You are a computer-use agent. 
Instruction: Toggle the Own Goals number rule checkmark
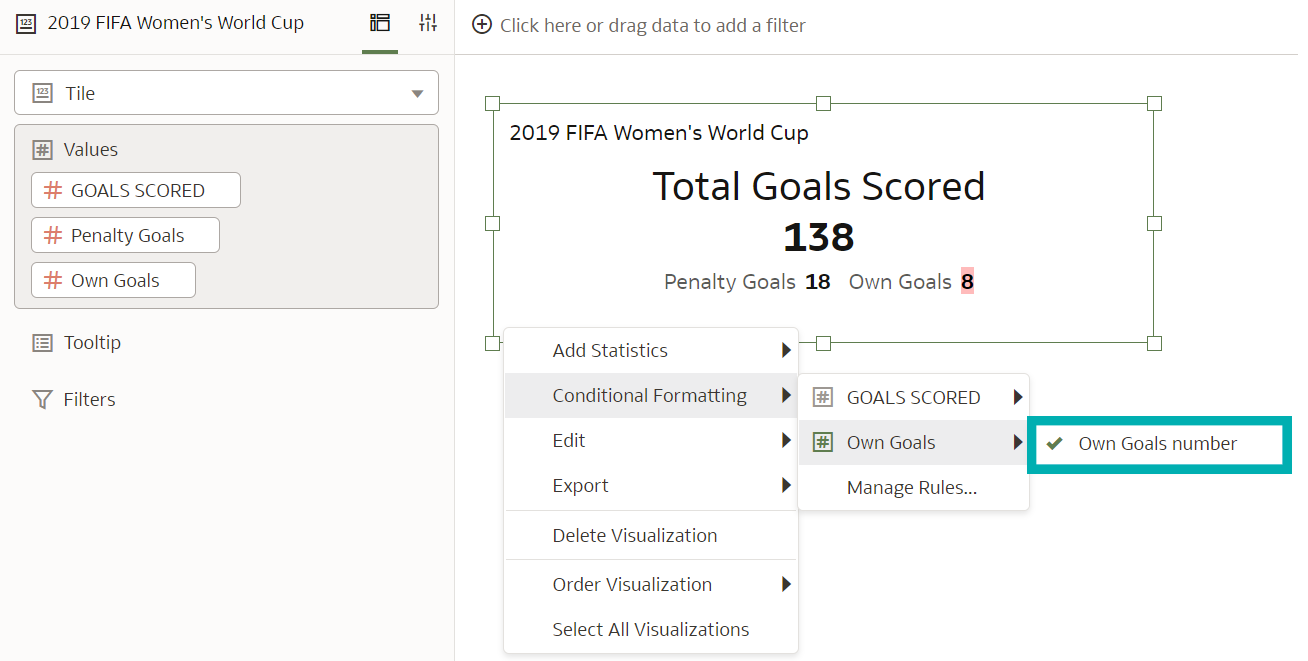pos(1054,443)
